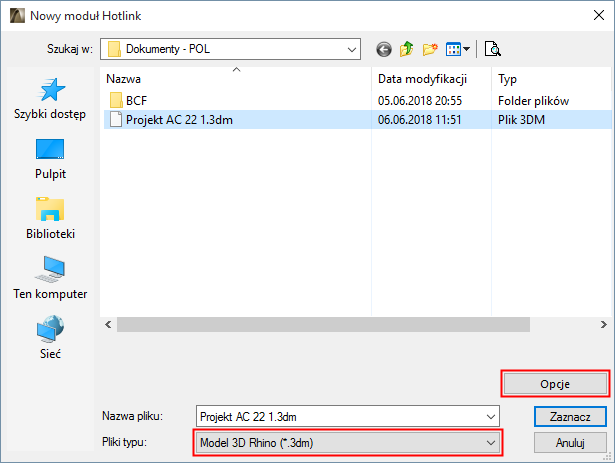Image resolution: width=615 pixels, height=463 pixels.
Task: Click the find file magnifier icon
Action: point(493,49)
